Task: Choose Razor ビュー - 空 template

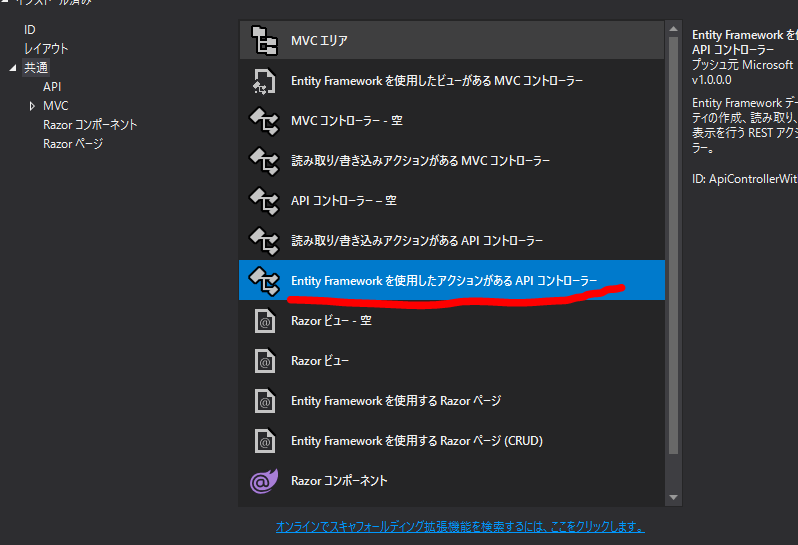Action: pos(331,321)
